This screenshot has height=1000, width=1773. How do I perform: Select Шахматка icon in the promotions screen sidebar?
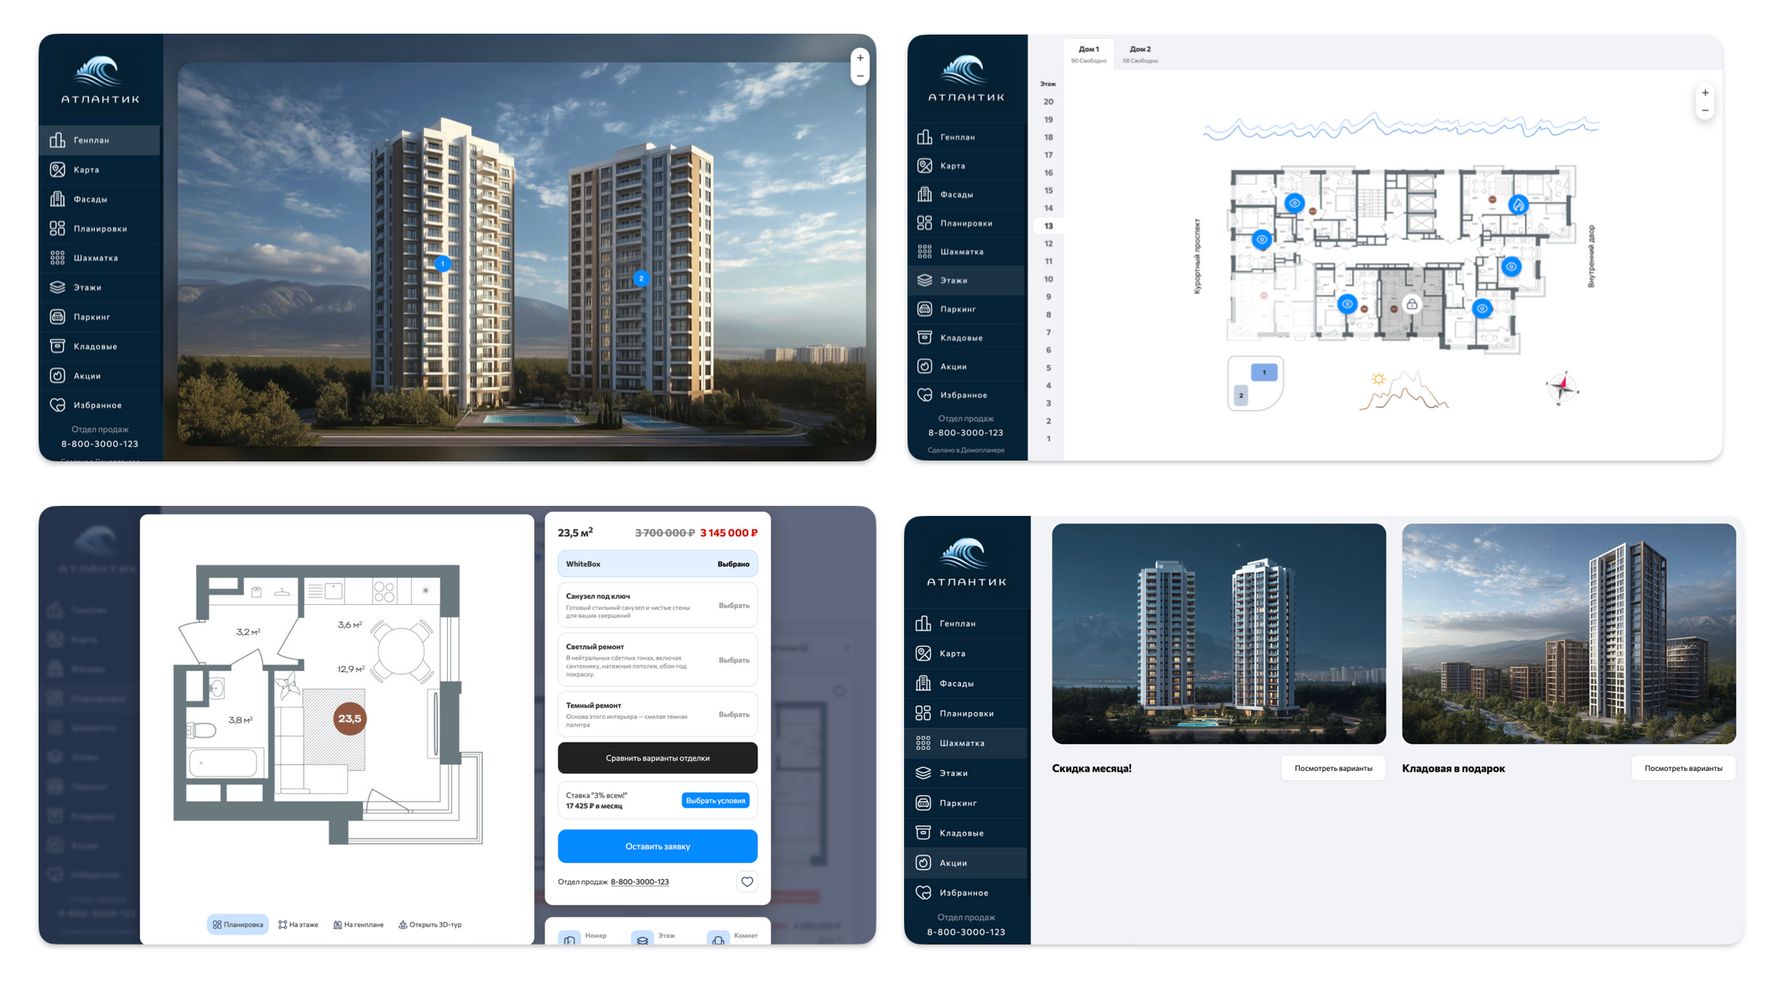[x=923, y=743]
